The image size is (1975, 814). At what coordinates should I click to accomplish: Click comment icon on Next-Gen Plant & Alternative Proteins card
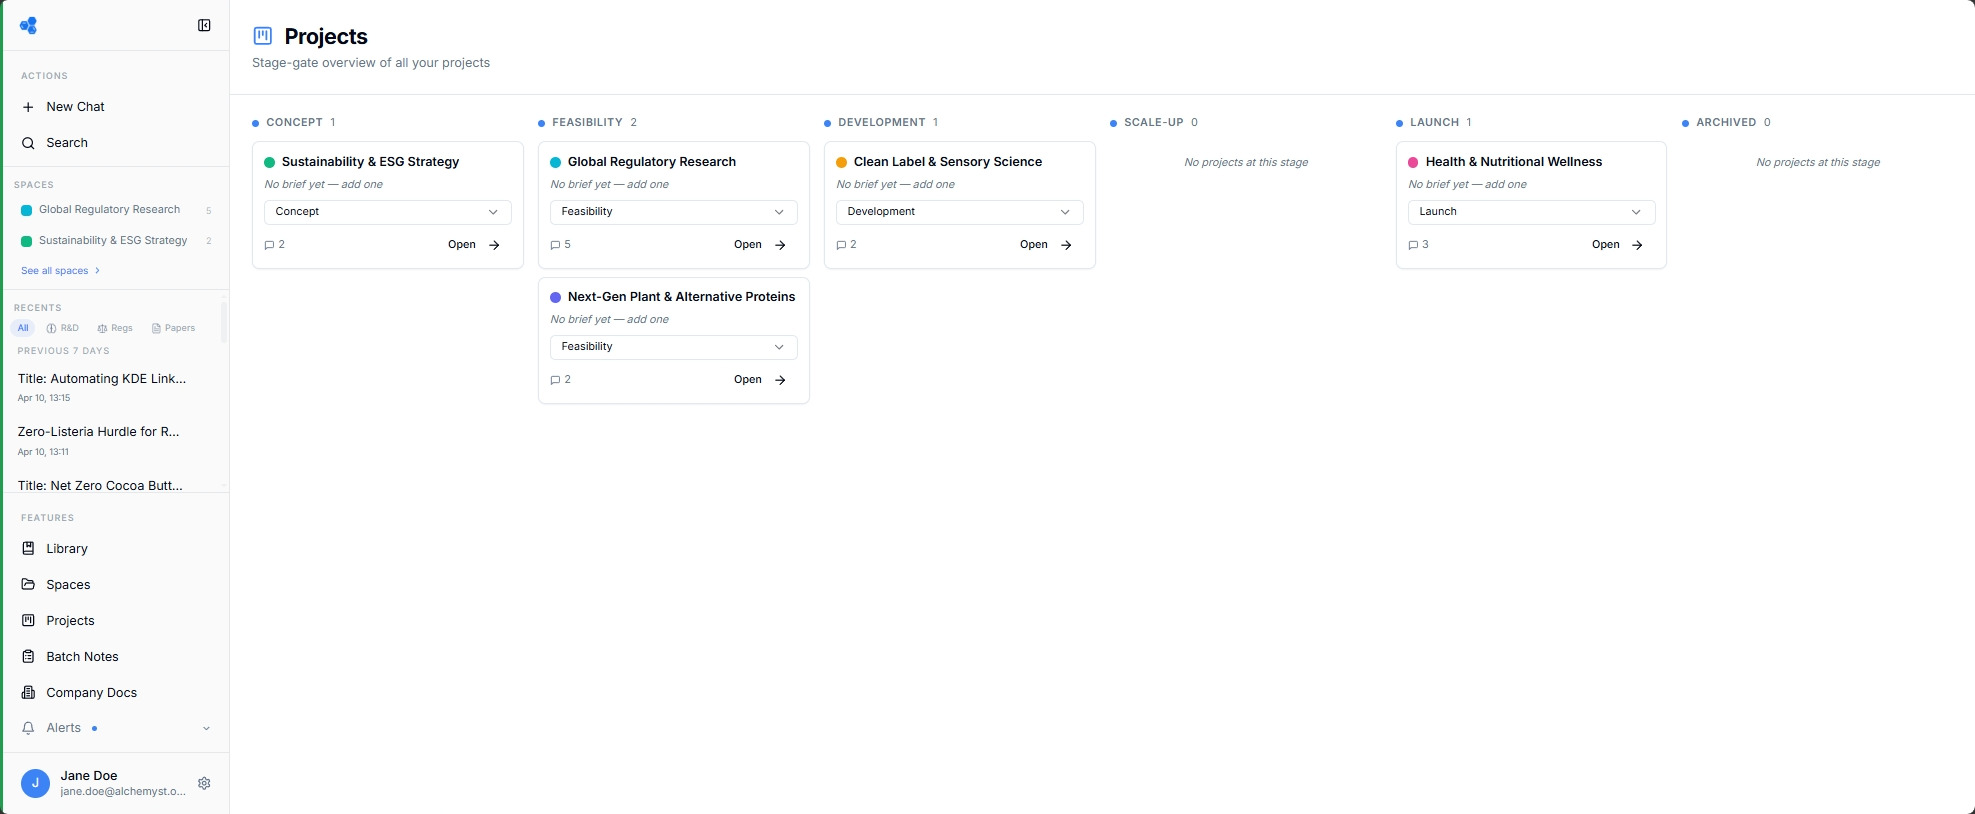[x=555, y=380]
